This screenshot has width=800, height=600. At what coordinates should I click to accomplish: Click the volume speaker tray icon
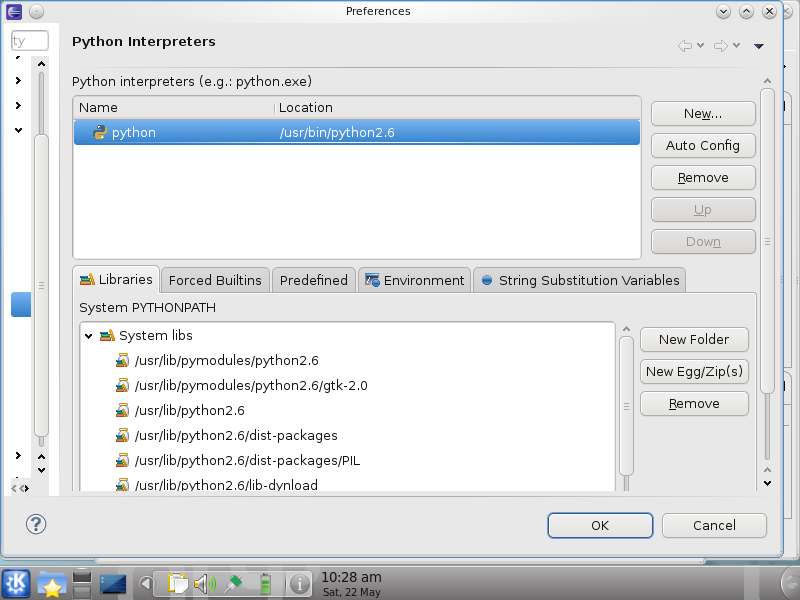pos(205,583)
